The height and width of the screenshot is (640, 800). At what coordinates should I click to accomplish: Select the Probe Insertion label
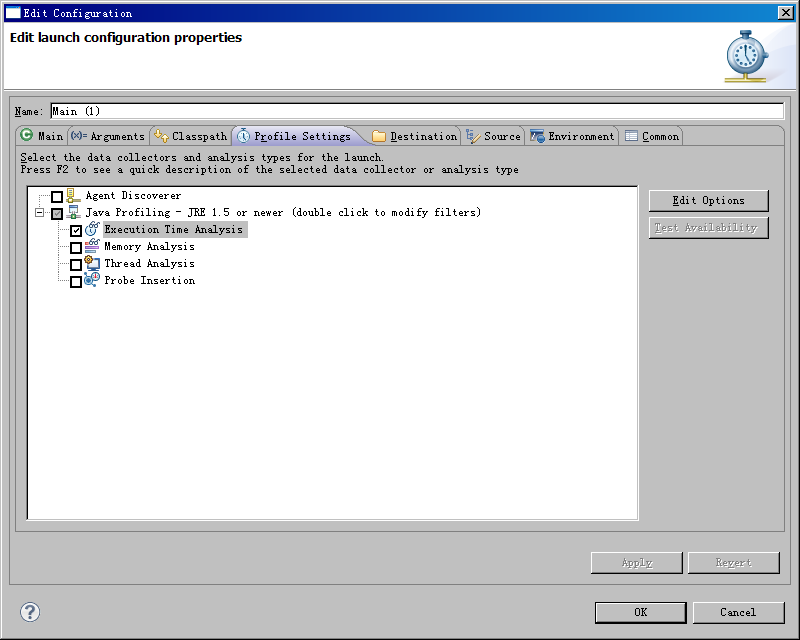coord(149,280)
